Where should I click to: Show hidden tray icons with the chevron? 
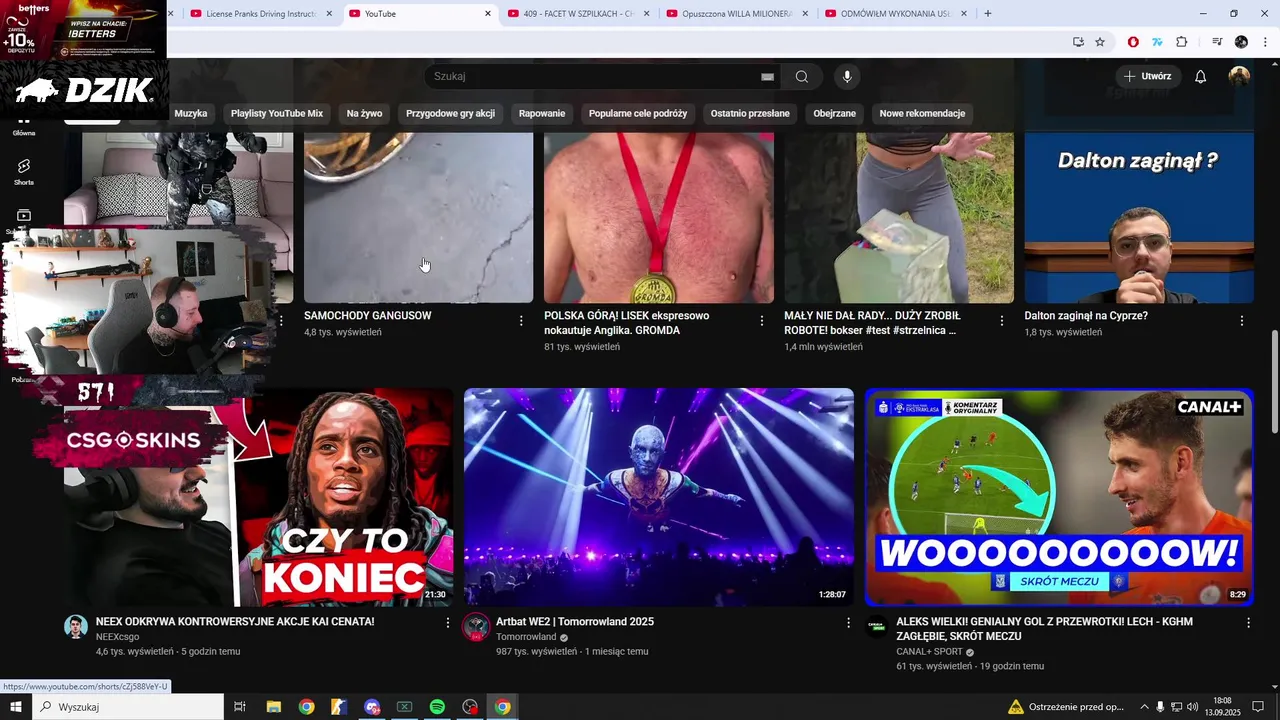click(x=1144, y=707)
